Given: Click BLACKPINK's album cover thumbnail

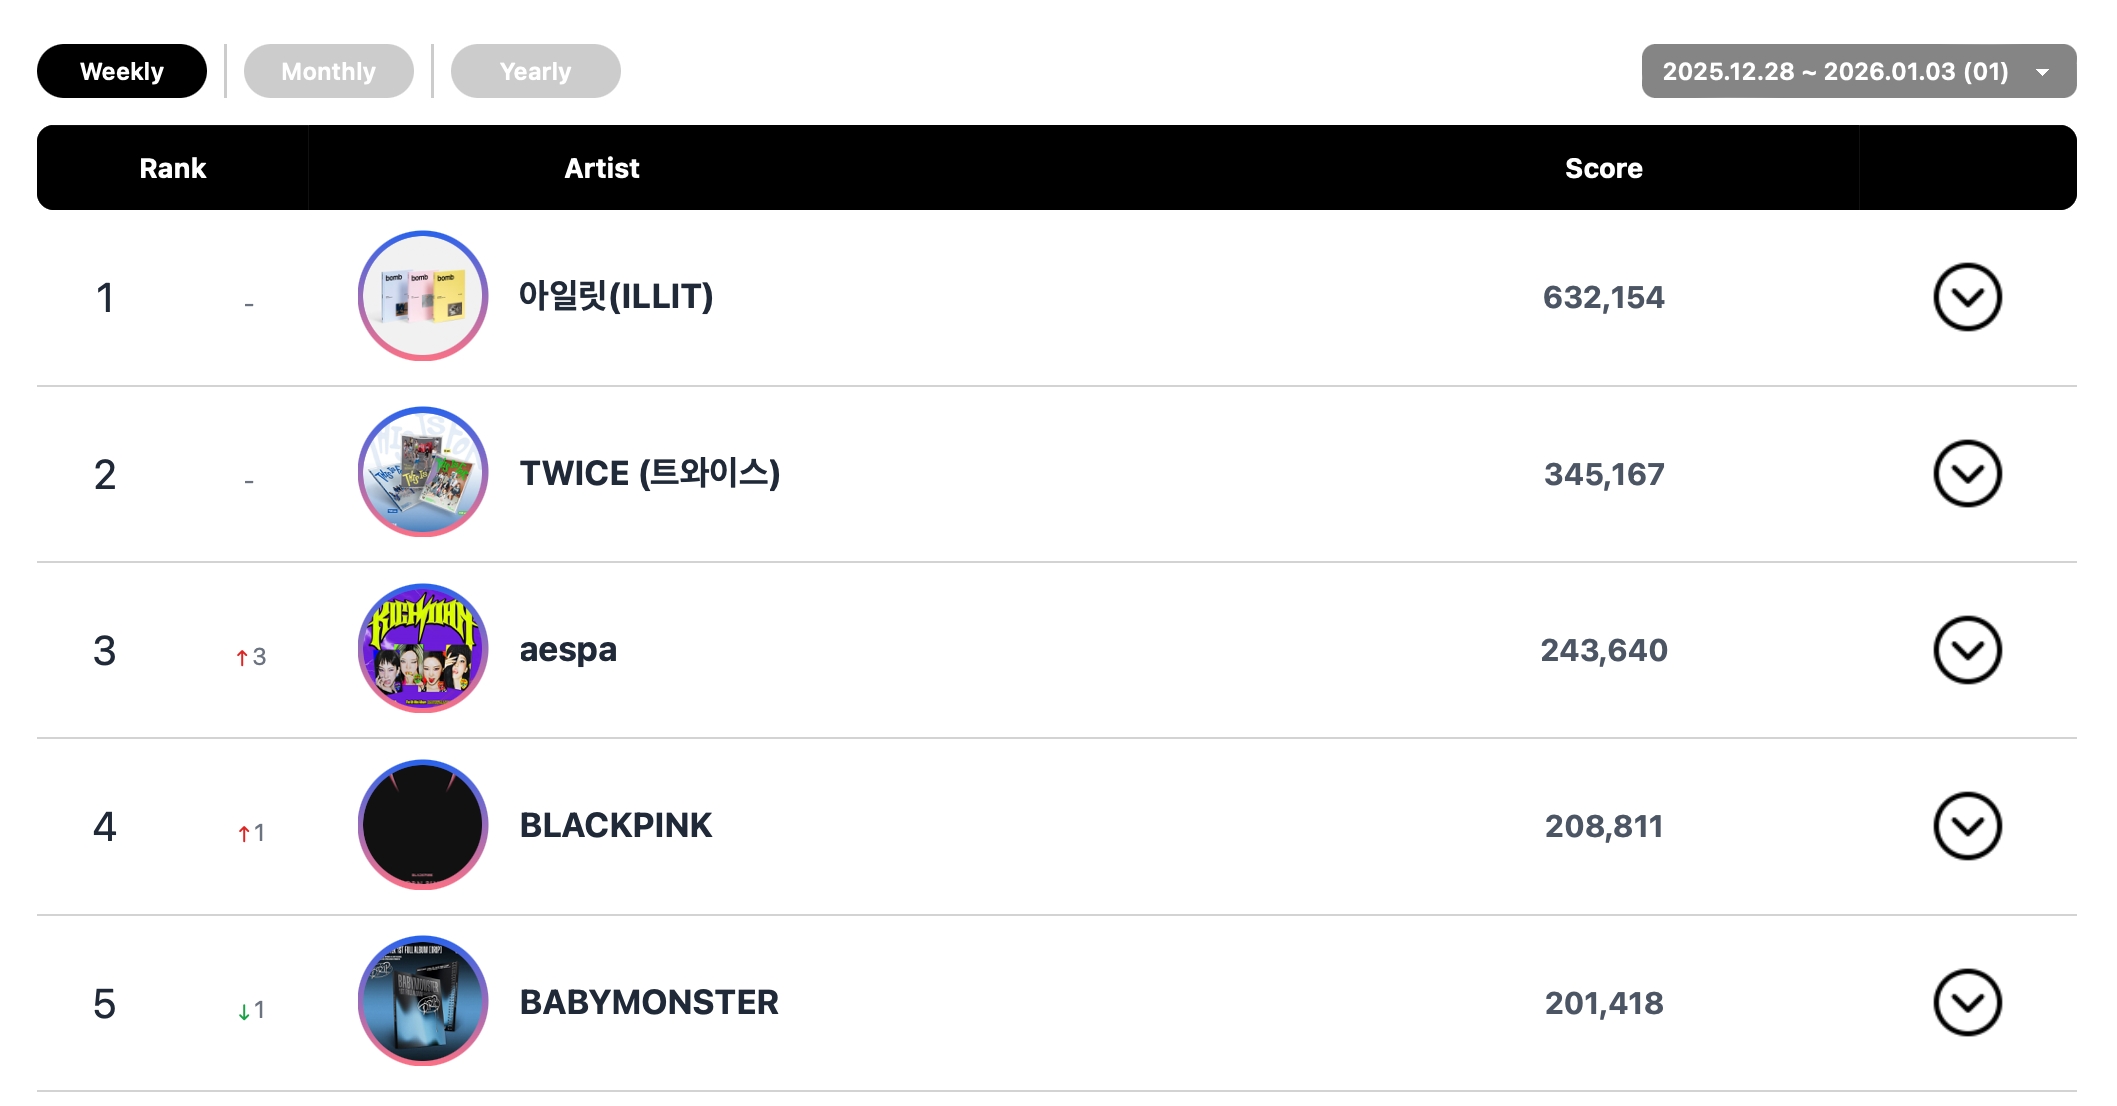Looking at the screenshot, I should [x=423, y=825].
